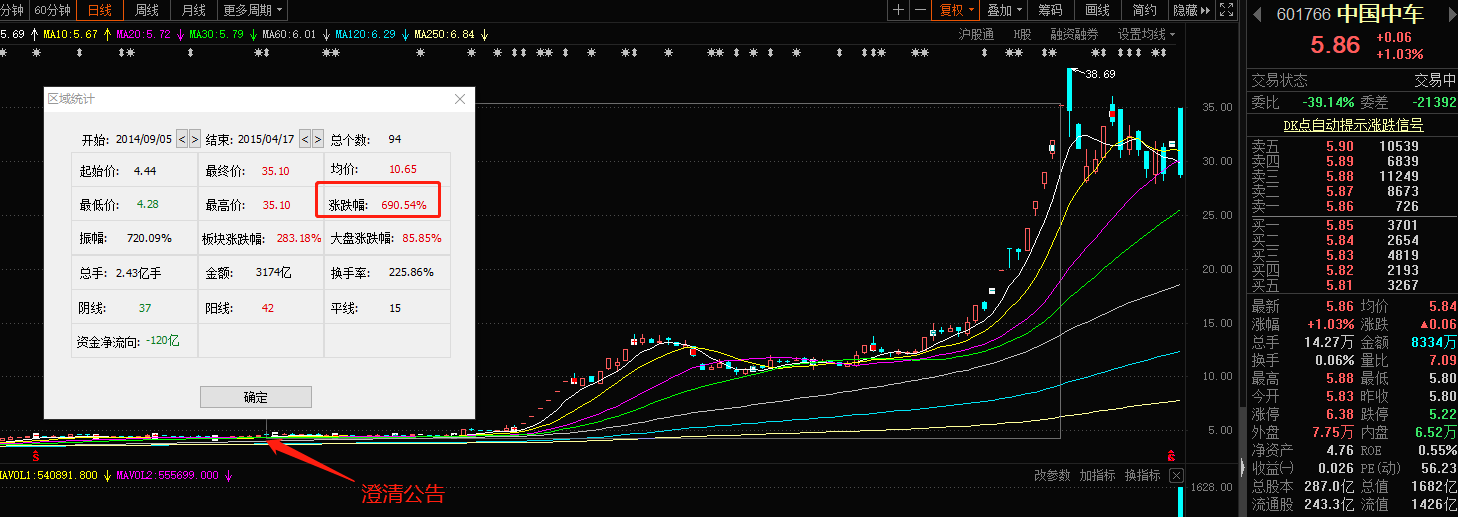
Task: Toggle the 融资融券 chart marker
Action: point(1074,34)
